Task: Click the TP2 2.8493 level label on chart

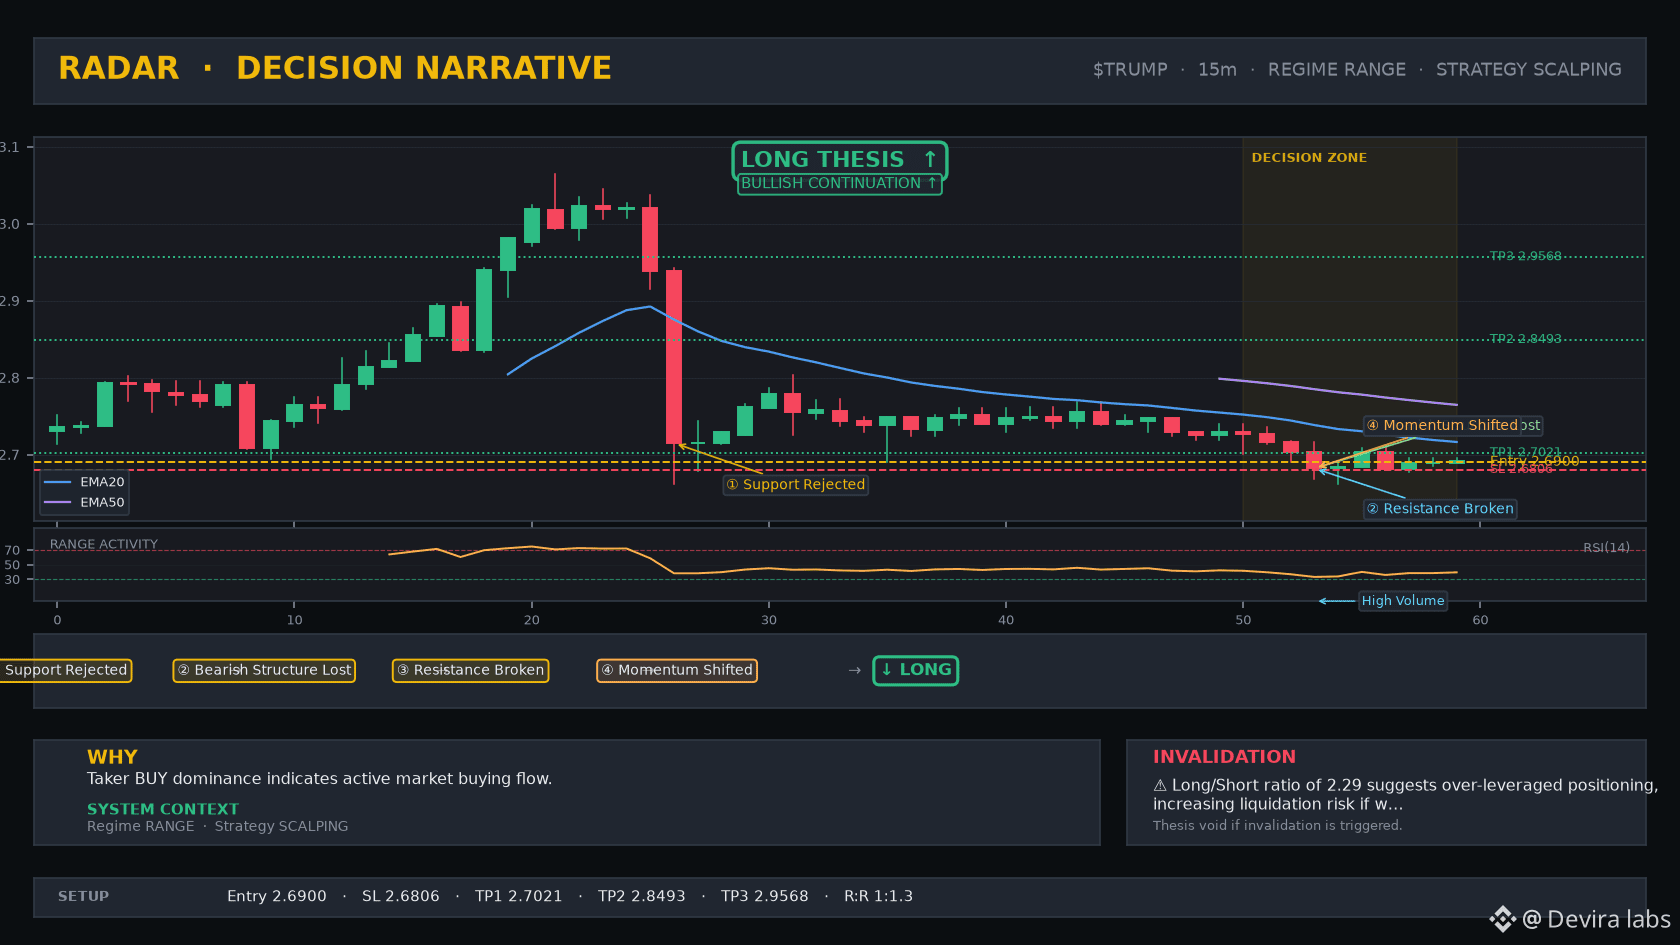Action: pyautogui.click(x=1525, y=339)
